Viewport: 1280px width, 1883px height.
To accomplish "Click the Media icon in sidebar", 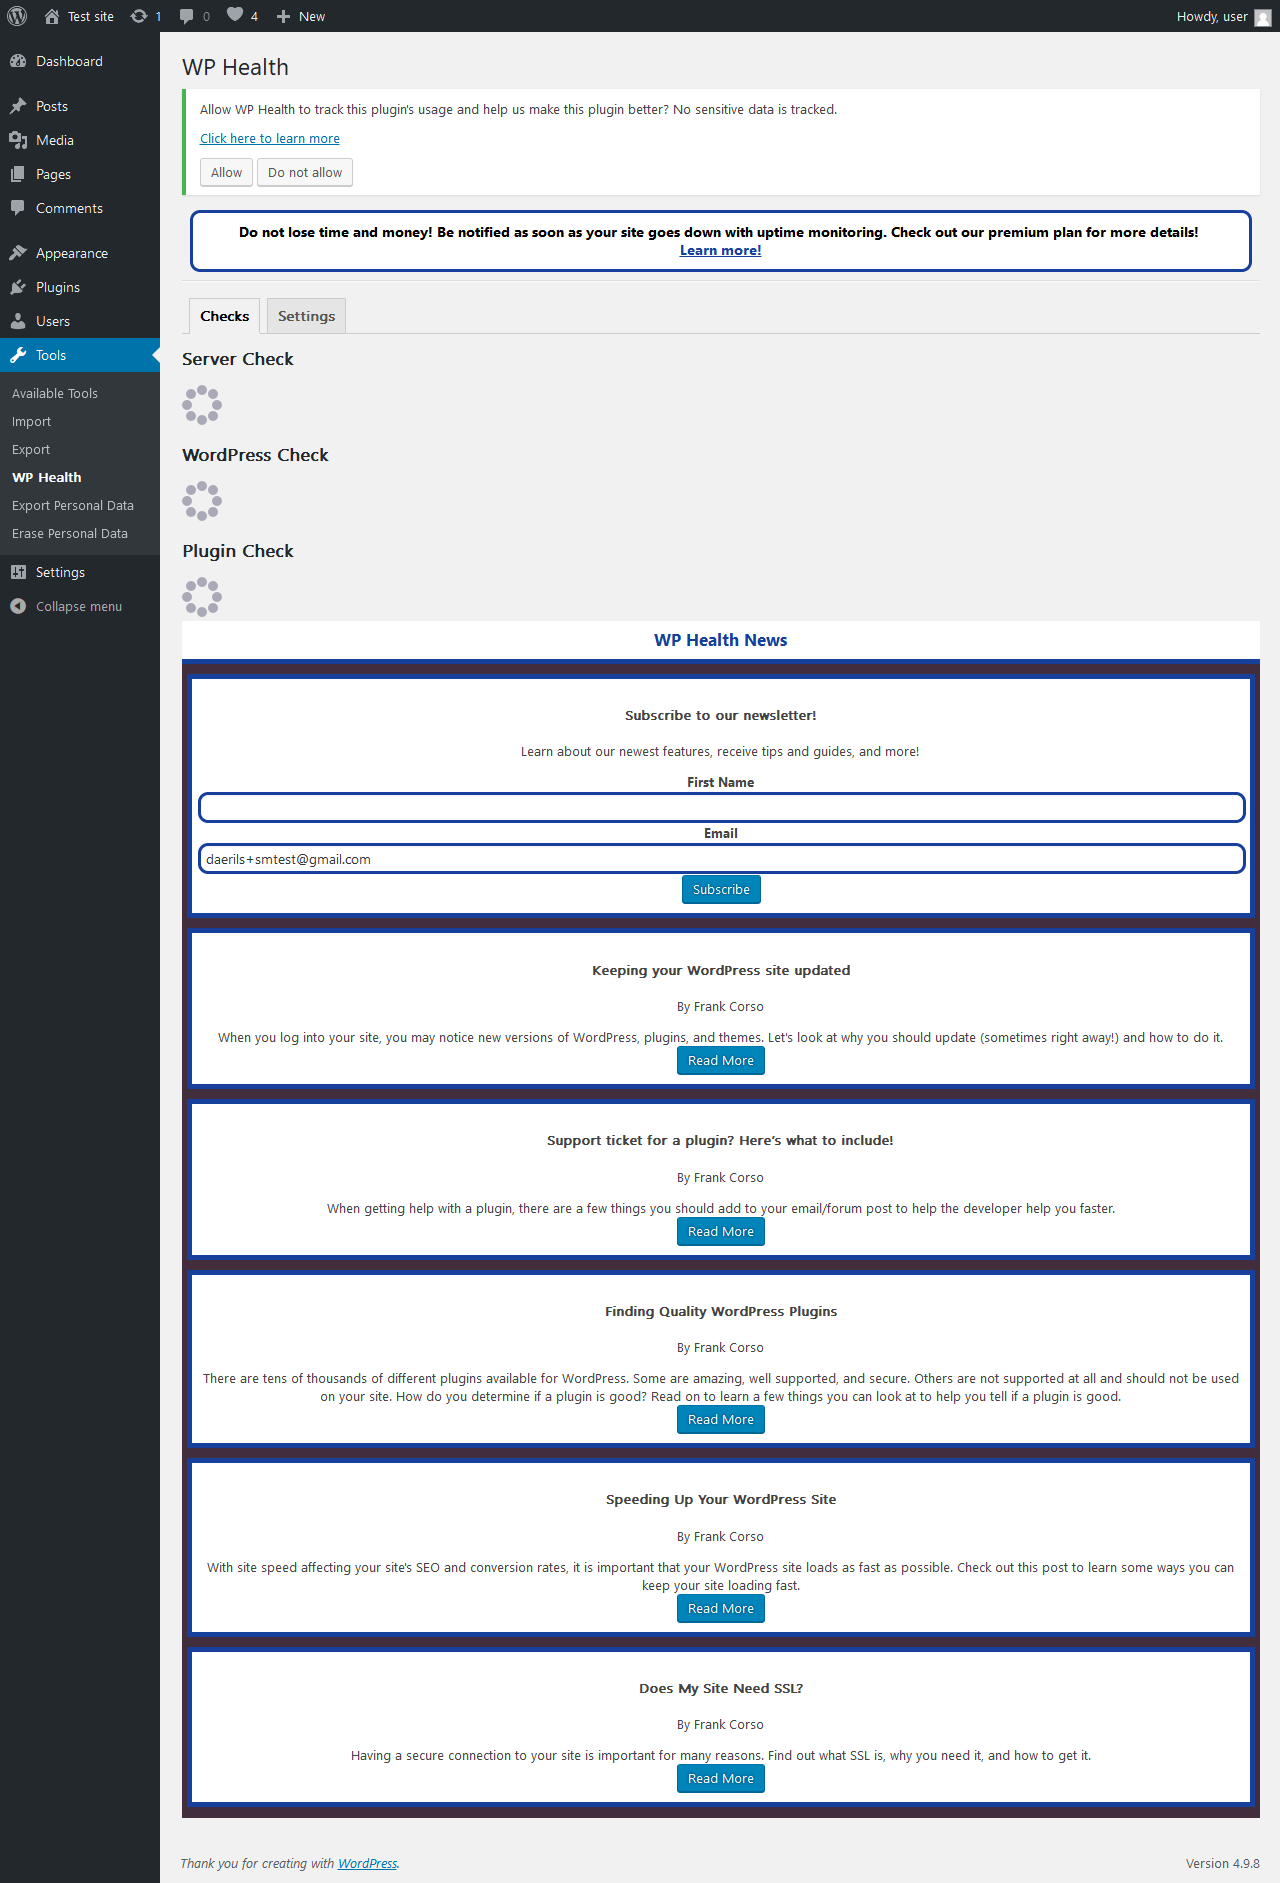I will (x=18, y=140).
